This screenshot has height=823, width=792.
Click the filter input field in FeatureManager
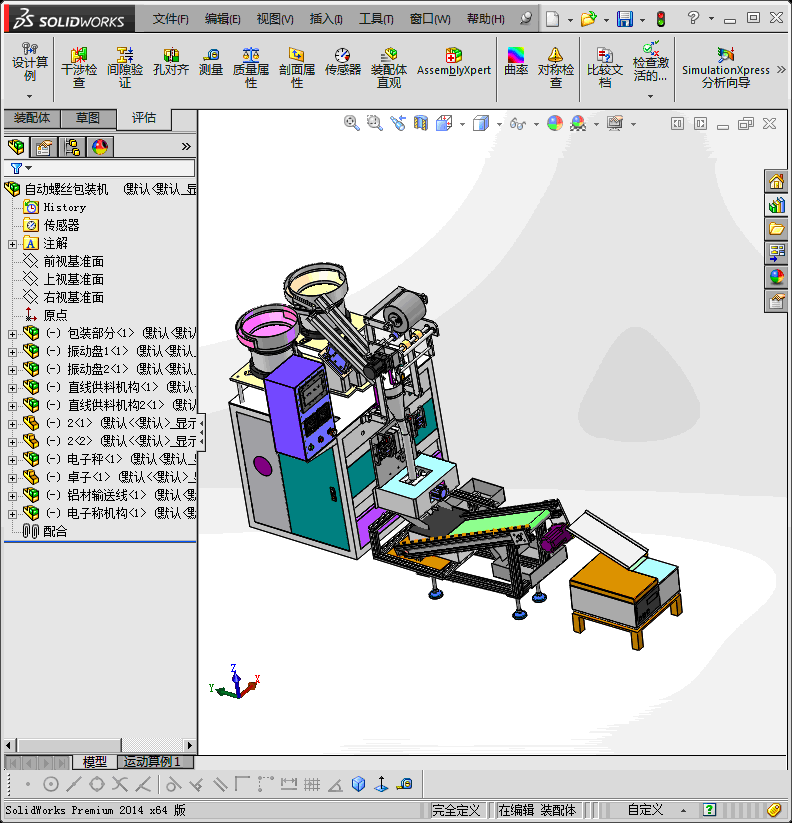click(100, 168)
